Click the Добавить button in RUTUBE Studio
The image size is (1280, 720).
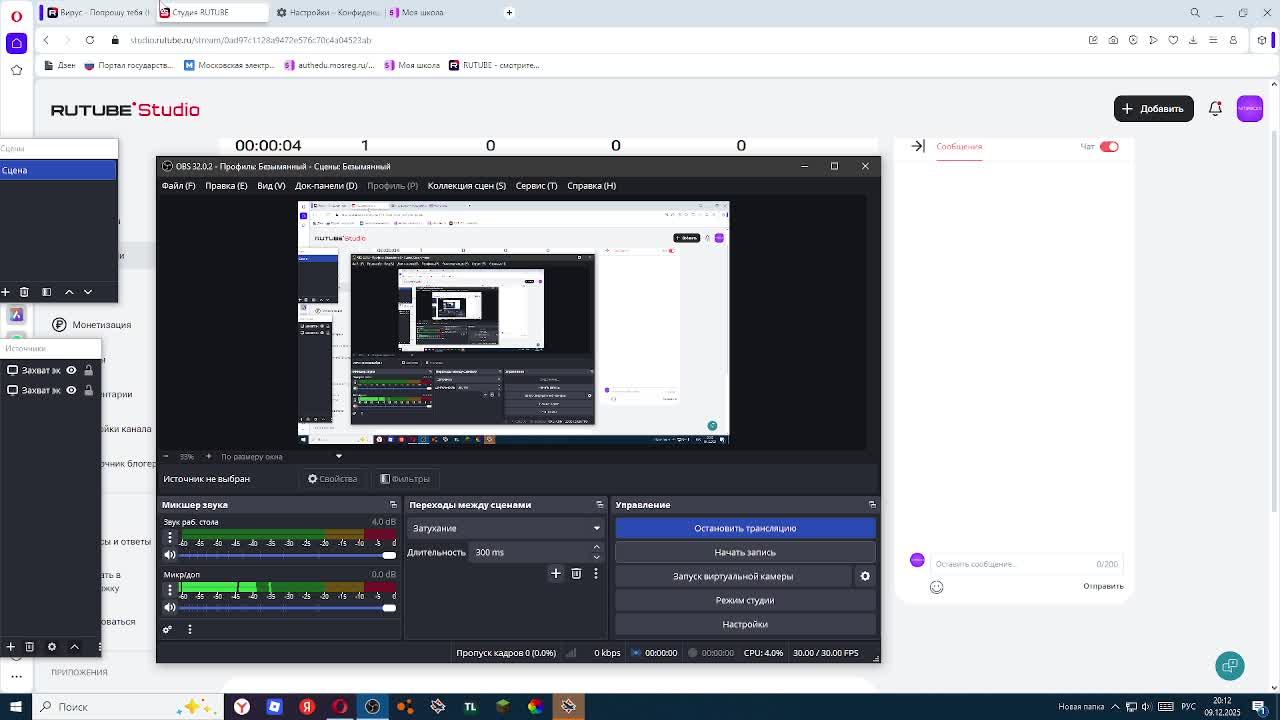1153,109
